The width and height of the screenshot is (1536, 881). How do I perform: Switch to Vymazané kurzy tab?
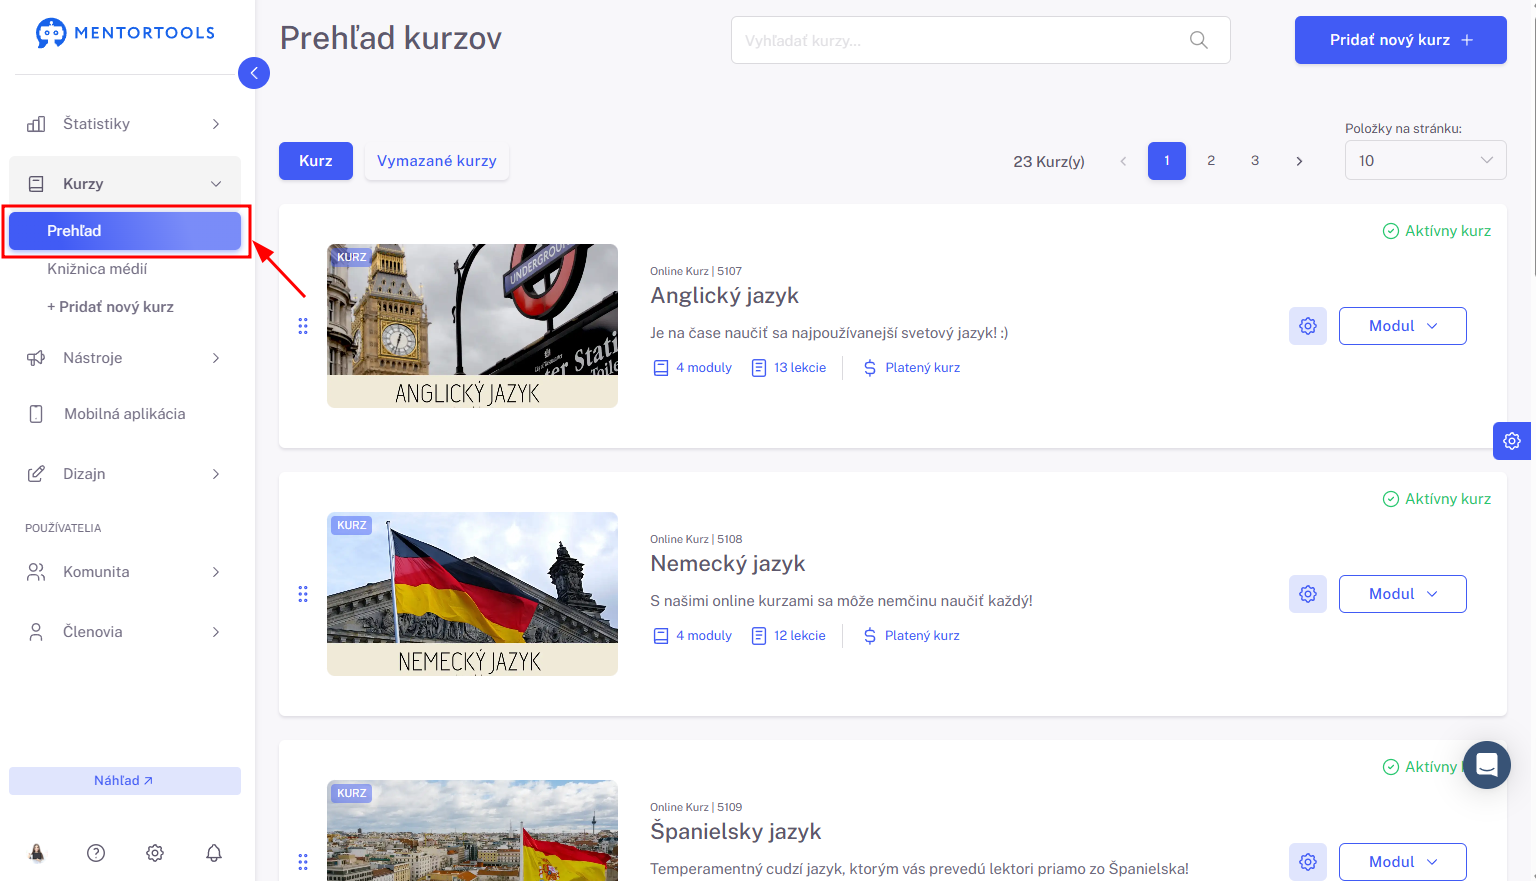pyautogui.click(x=437, y=161)
